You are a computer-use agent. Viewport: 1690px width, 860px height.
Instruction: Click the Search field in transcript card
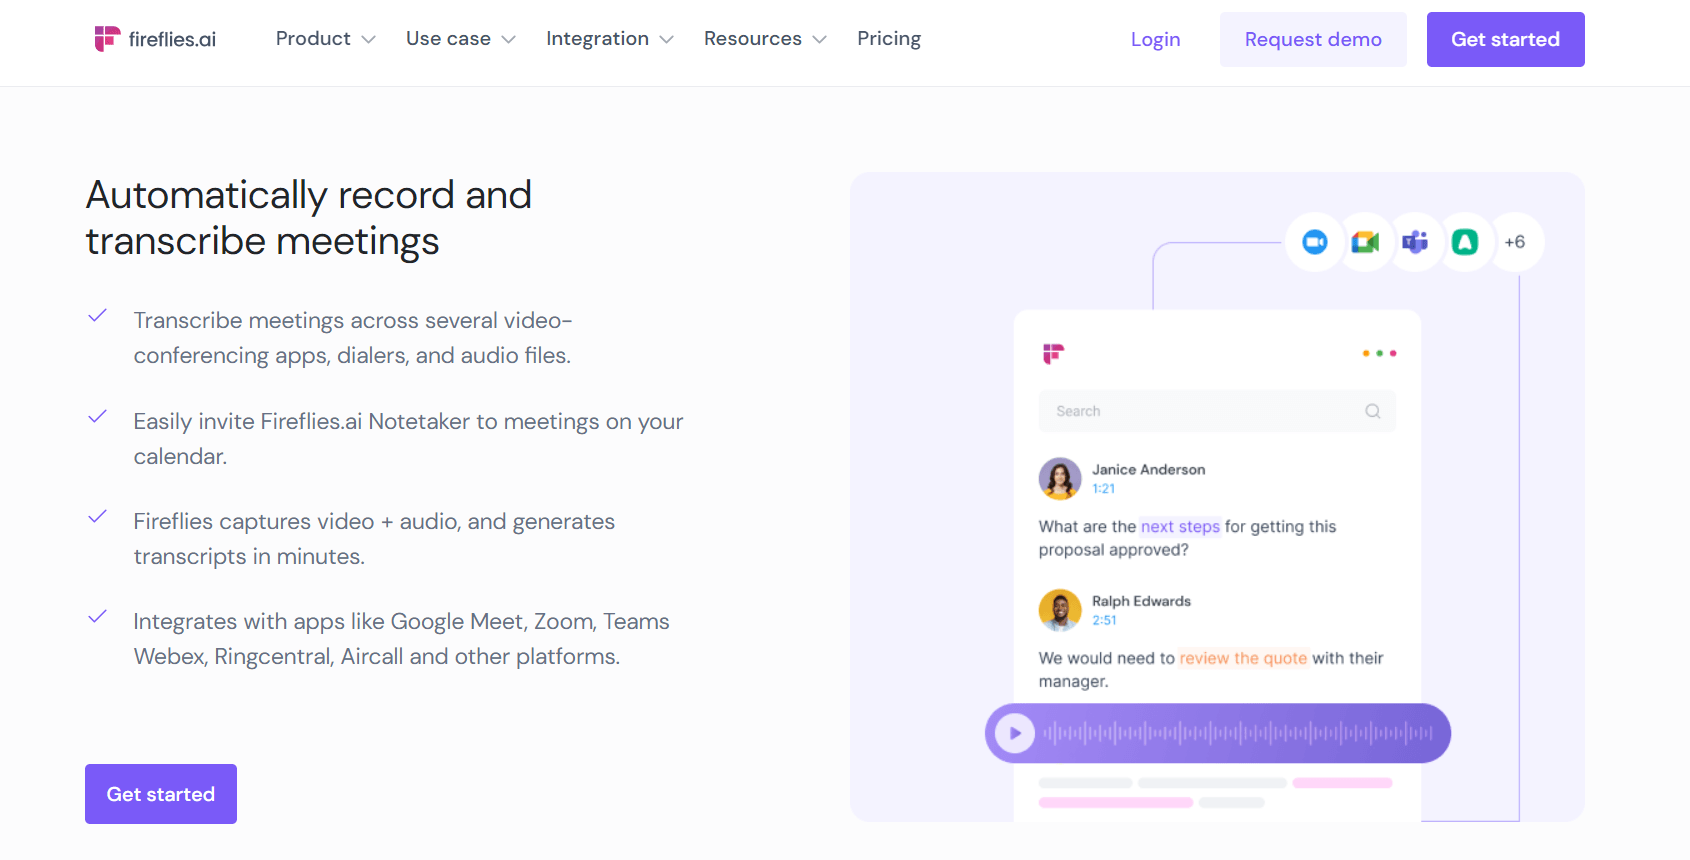(x=1200, y=411)
